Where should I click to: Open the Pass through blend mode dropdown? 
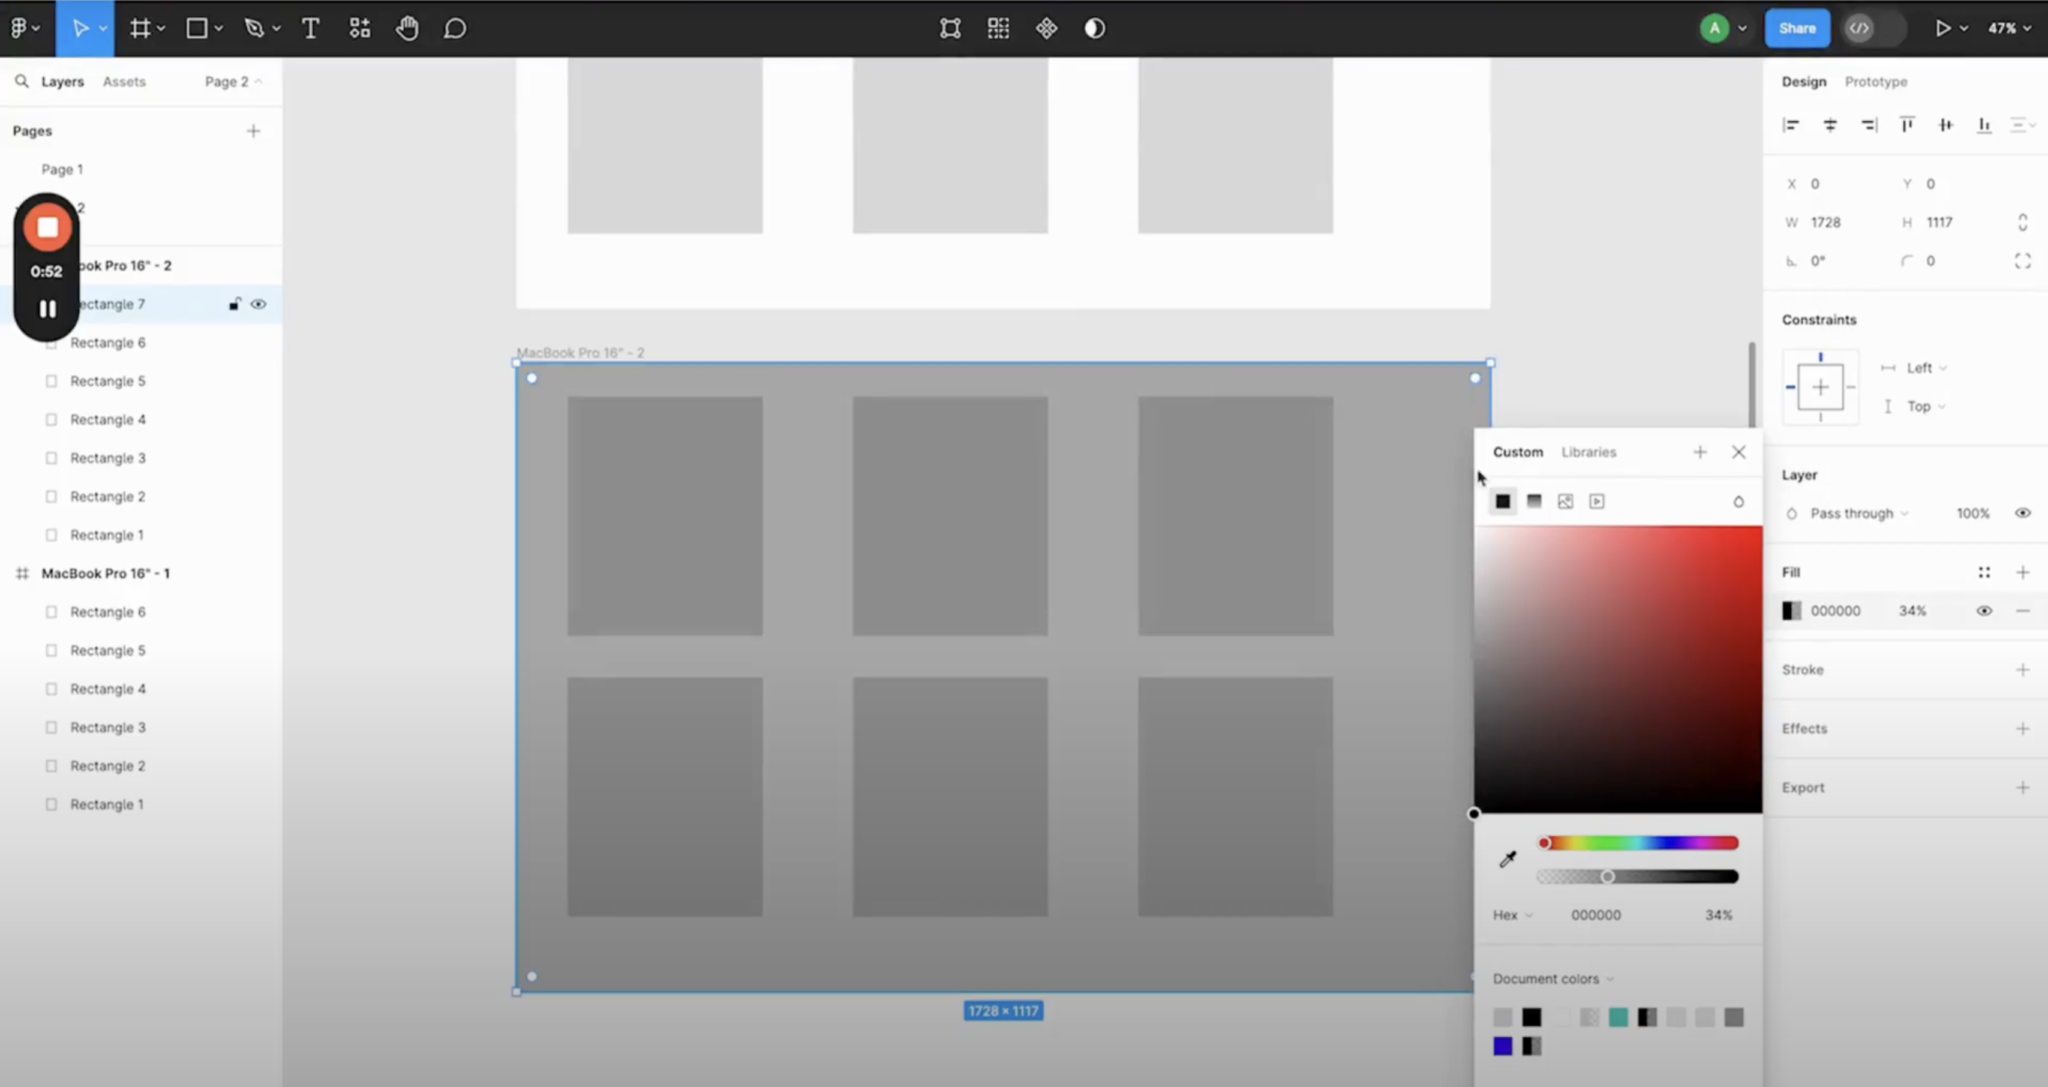[1851, 513]
